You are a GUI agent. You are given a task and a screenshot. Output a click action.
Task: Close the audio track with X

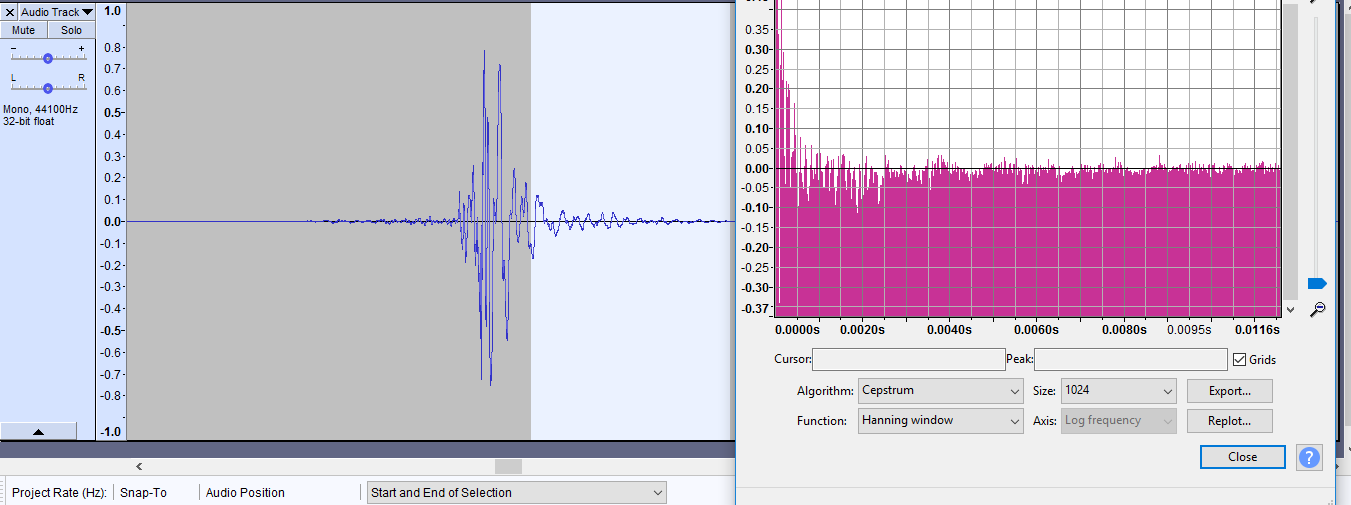coord(10,12)
